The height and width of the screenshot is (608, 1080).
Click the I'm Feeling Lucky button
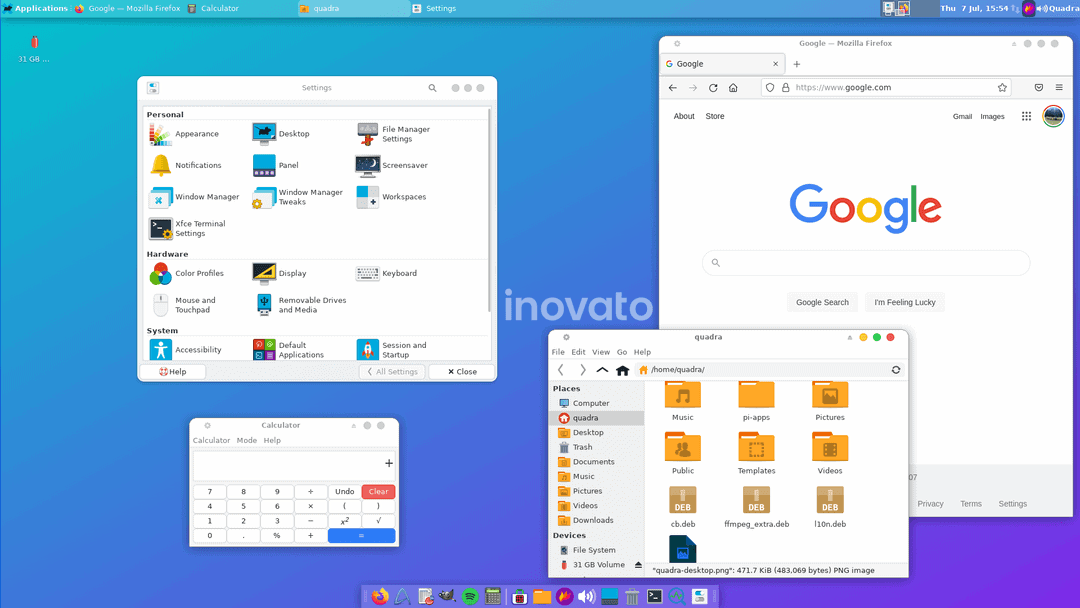(x=904, y=301)
